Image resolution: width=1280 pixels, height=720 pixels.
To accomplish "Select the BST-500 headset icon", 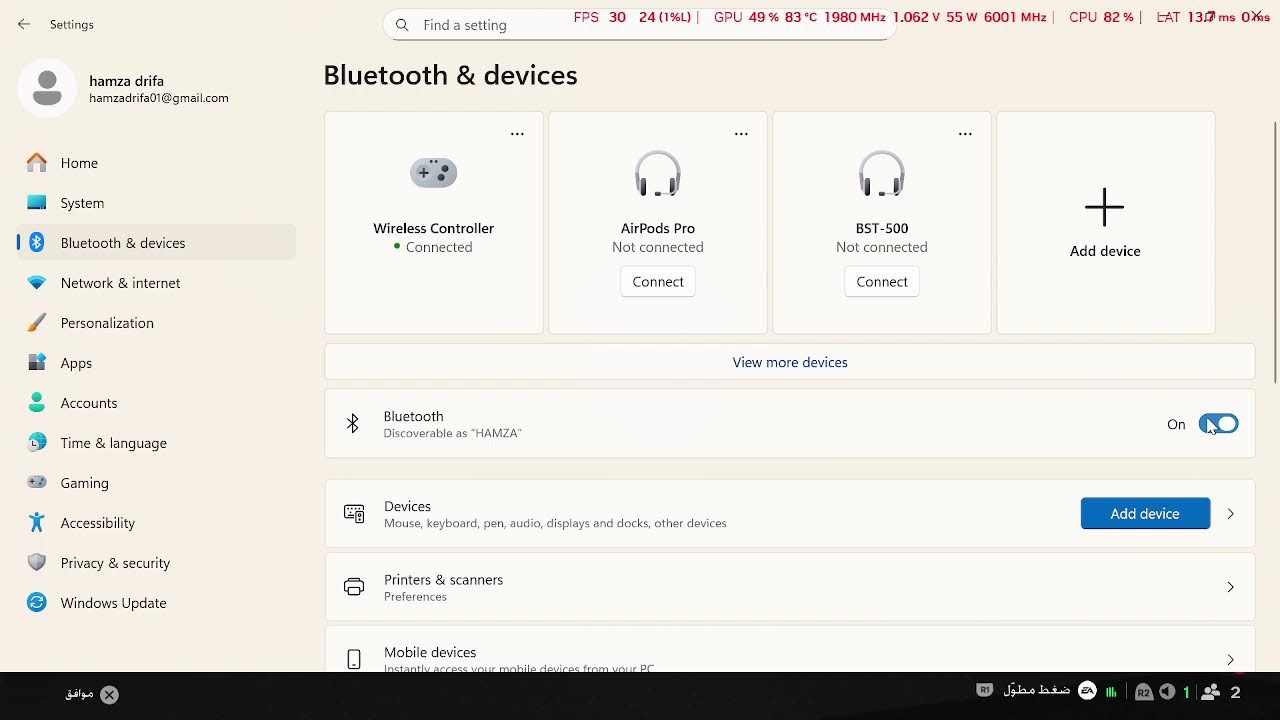I will pos(882,173).
